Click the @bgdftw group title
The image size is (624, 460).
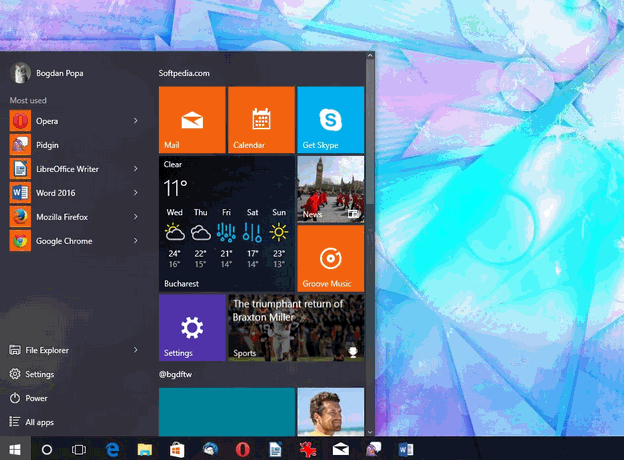tap(175, 374)
